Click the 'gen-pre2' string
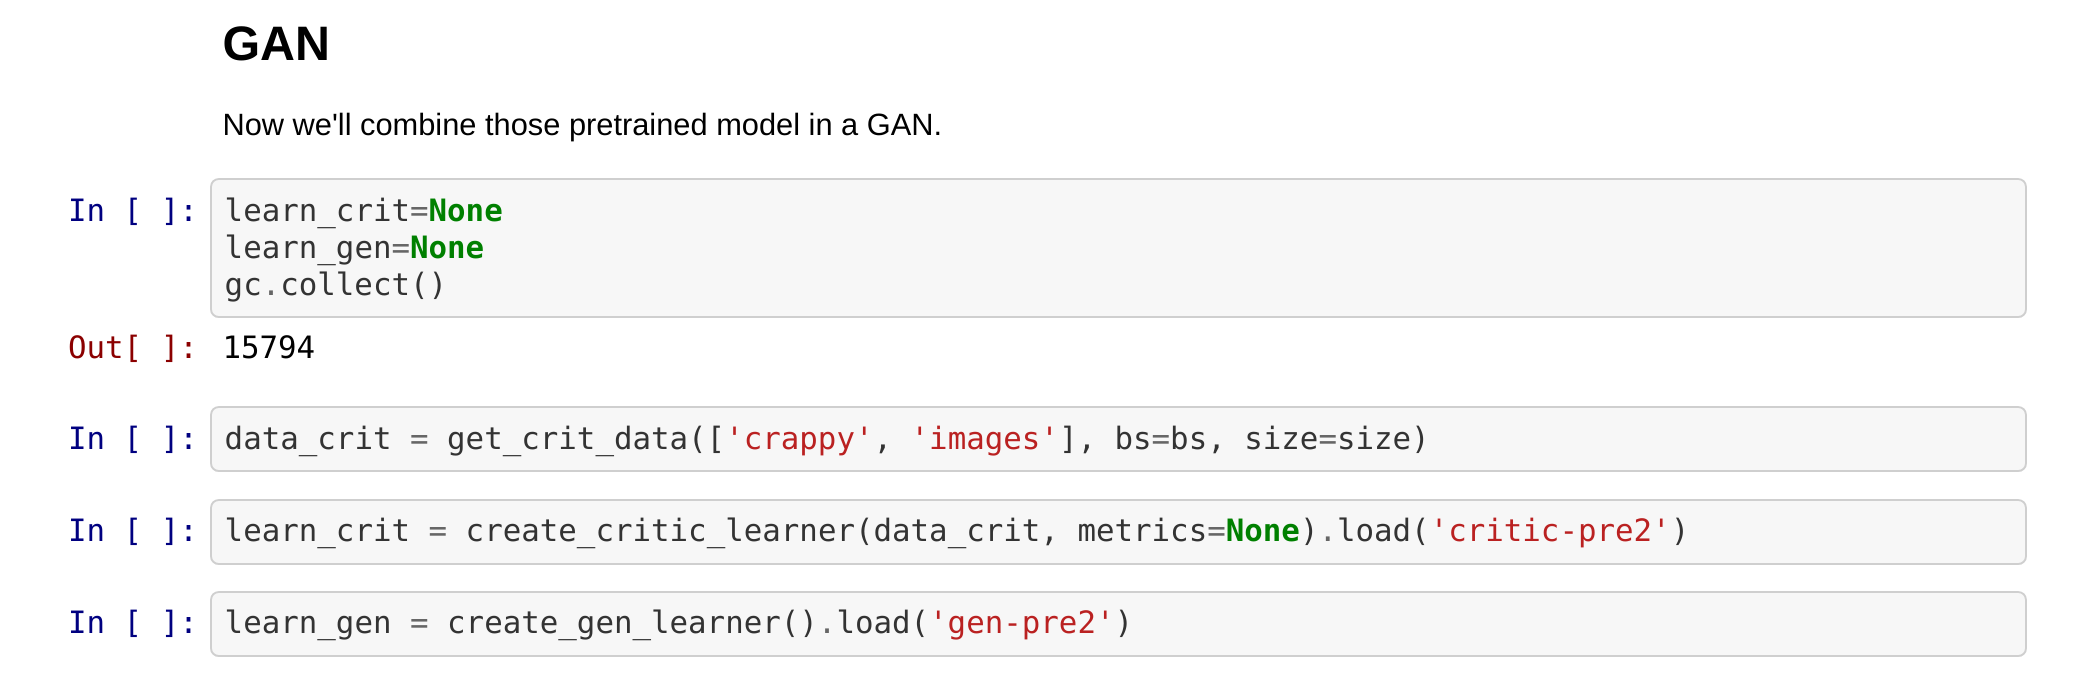The height and width of the screenshot is (687, 2079). coord(1022,623)
